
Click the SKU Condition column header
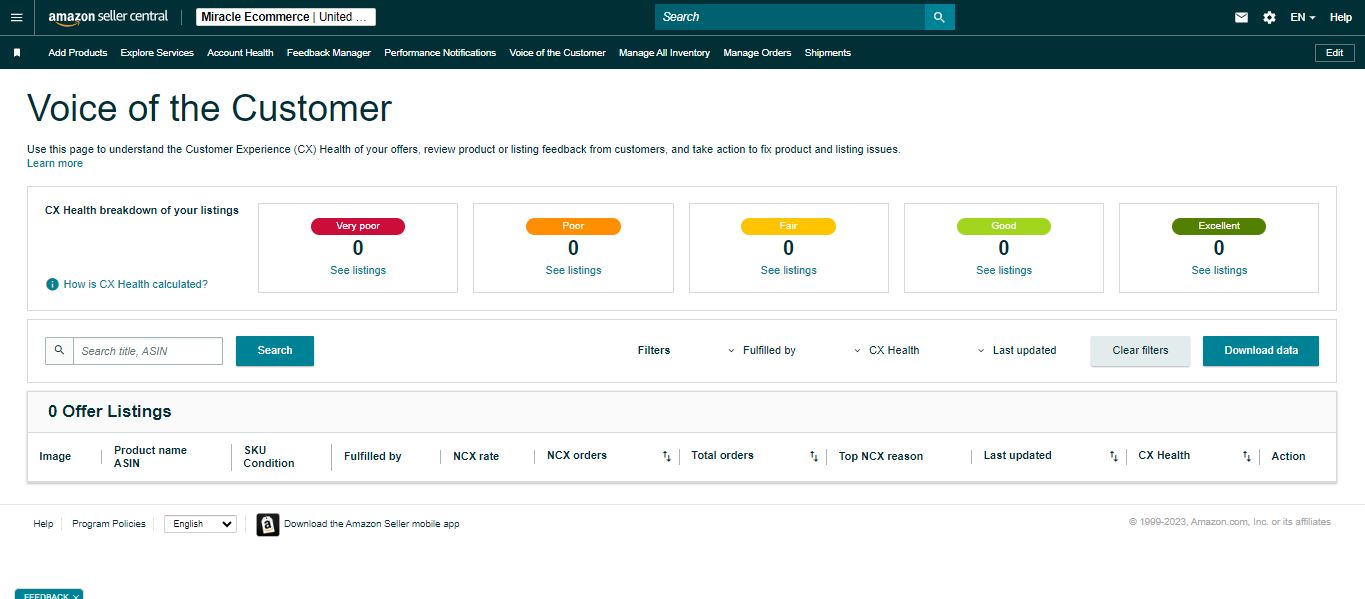click(x=269, y=457)
